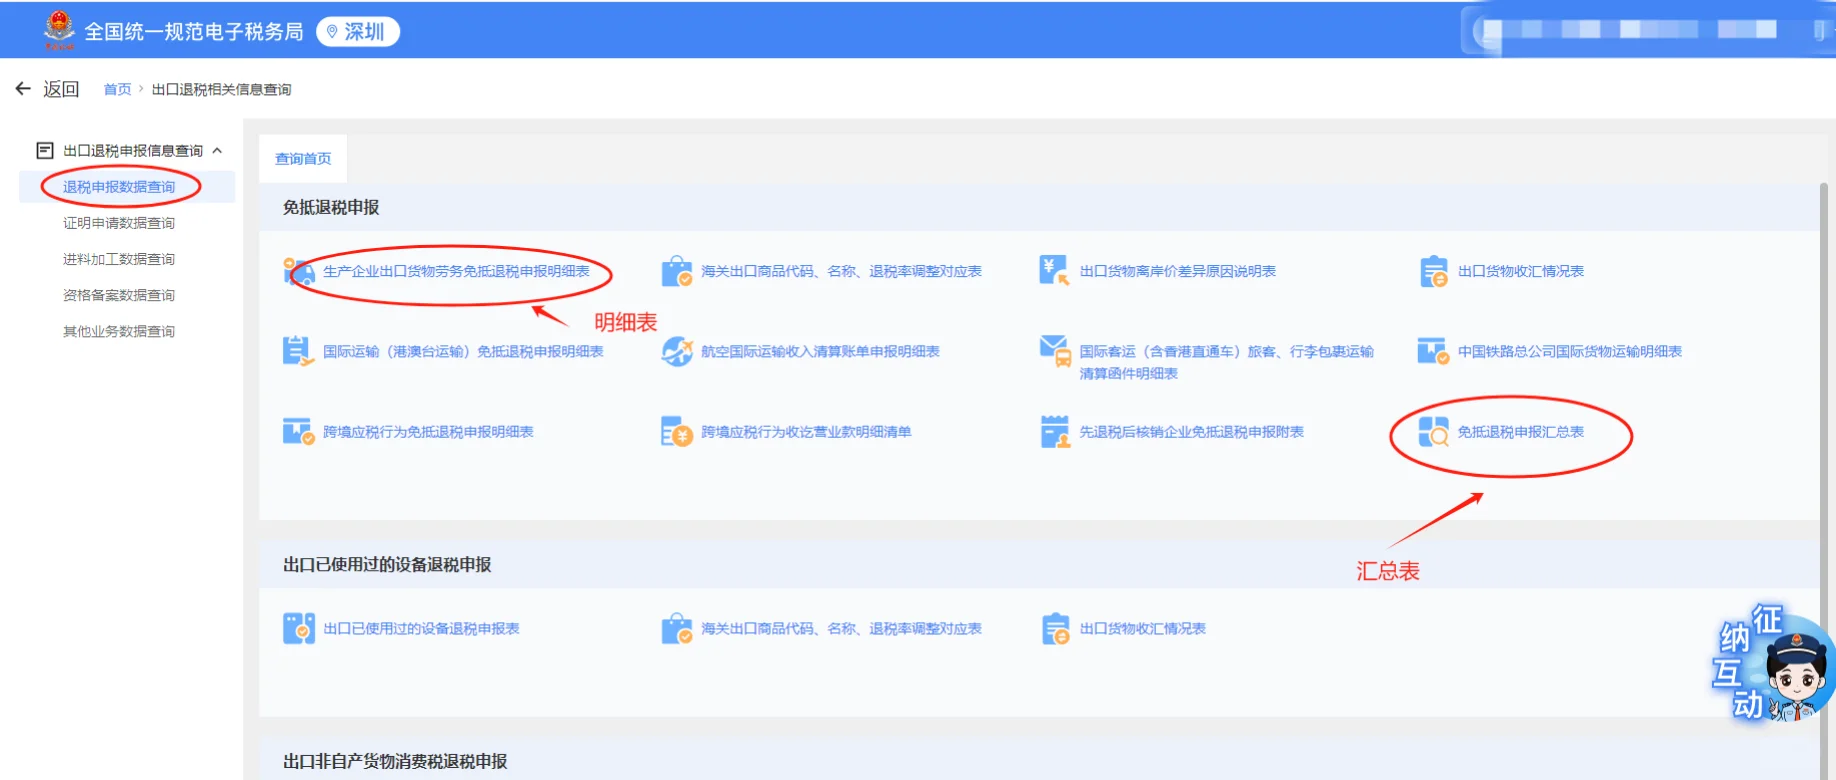This screenshot has height=780, width=1836.
Task: Click the airplane icon for 航空国际运输收入清算账单申报明细表
Action: pyautogui.click(x=677, y=351)
